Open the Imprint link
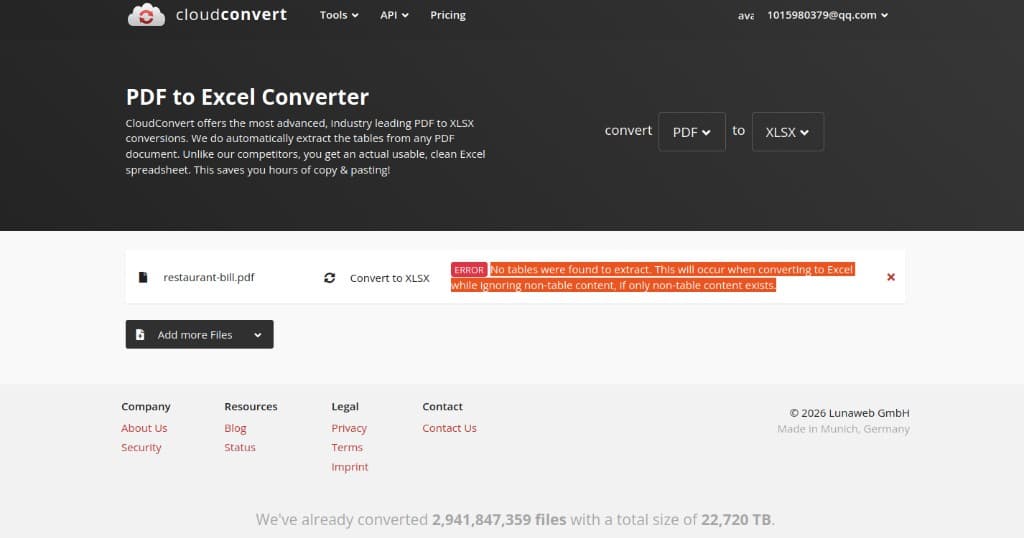 coord(349,467)
